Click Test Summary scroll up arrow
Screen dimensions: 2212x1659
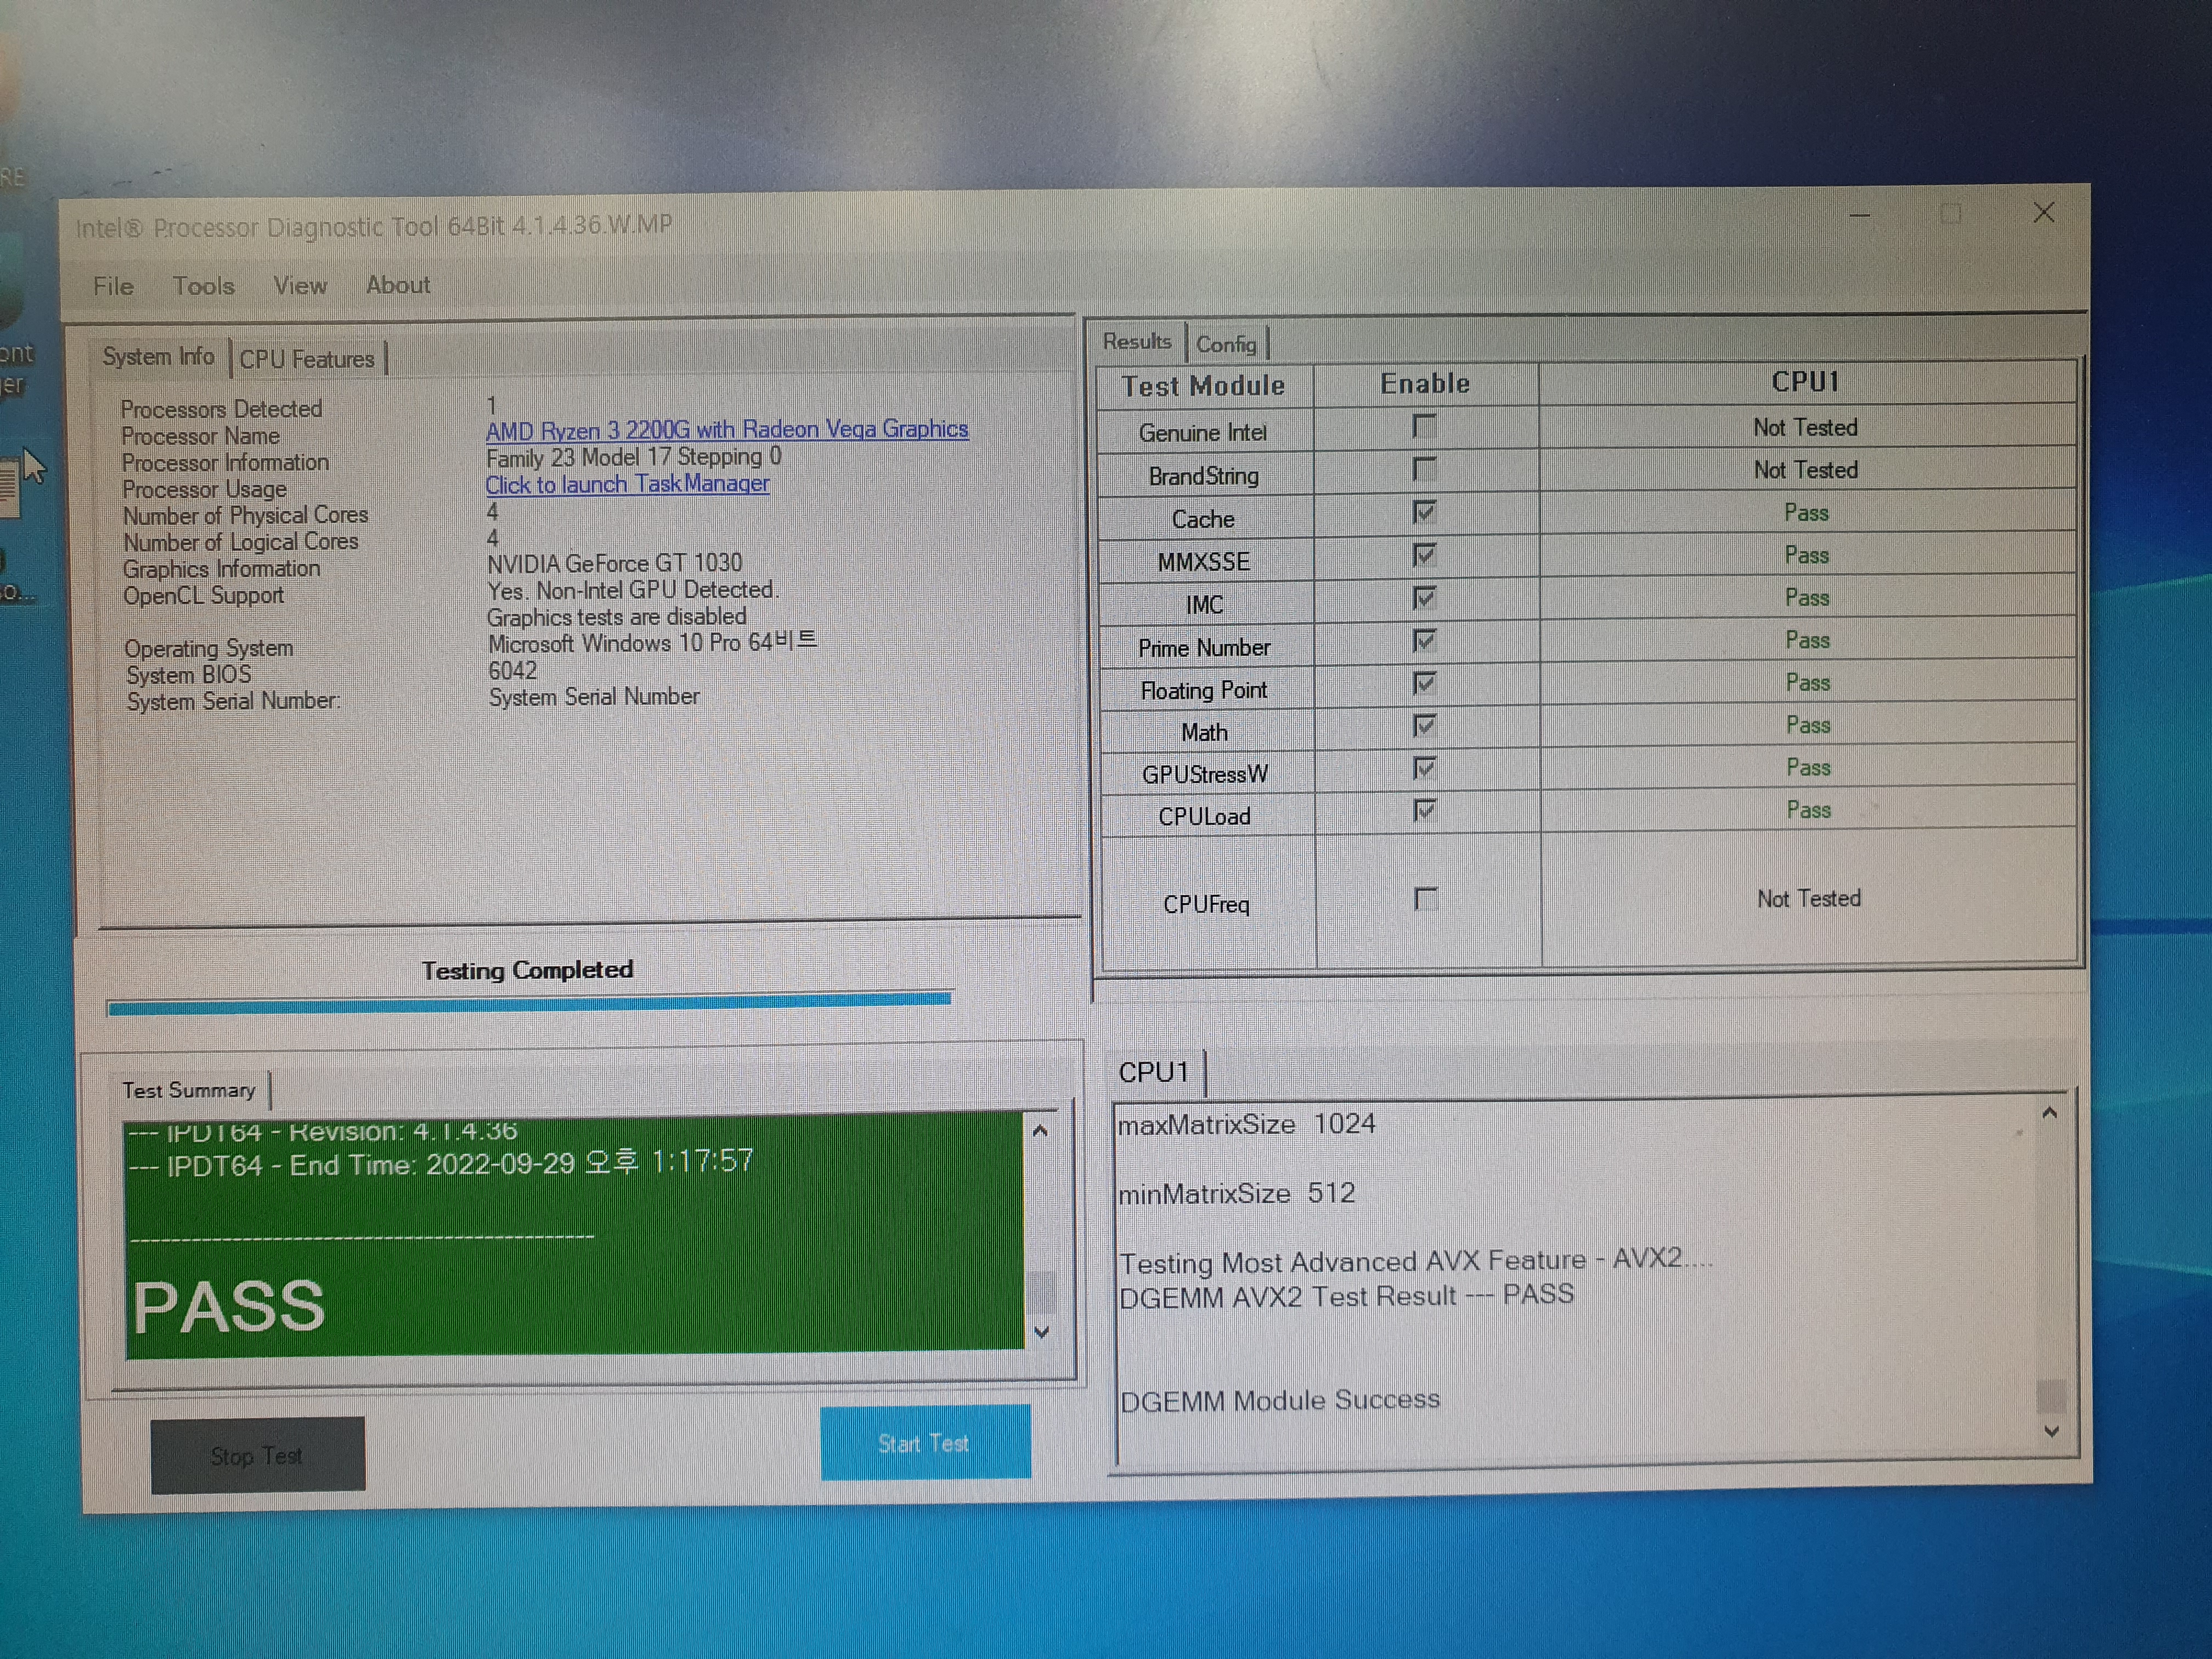(x=1040, y=1131)
